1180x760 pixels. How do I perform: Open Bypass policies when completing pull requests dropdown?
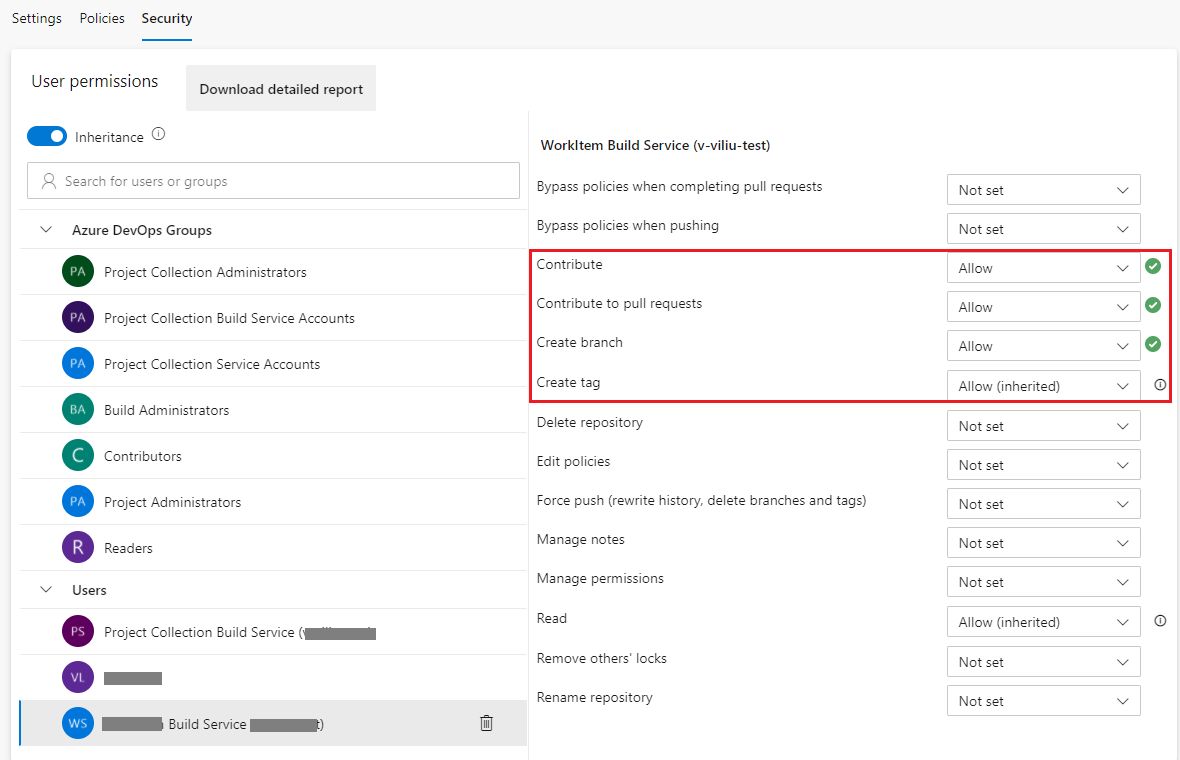click(1043, 190)
